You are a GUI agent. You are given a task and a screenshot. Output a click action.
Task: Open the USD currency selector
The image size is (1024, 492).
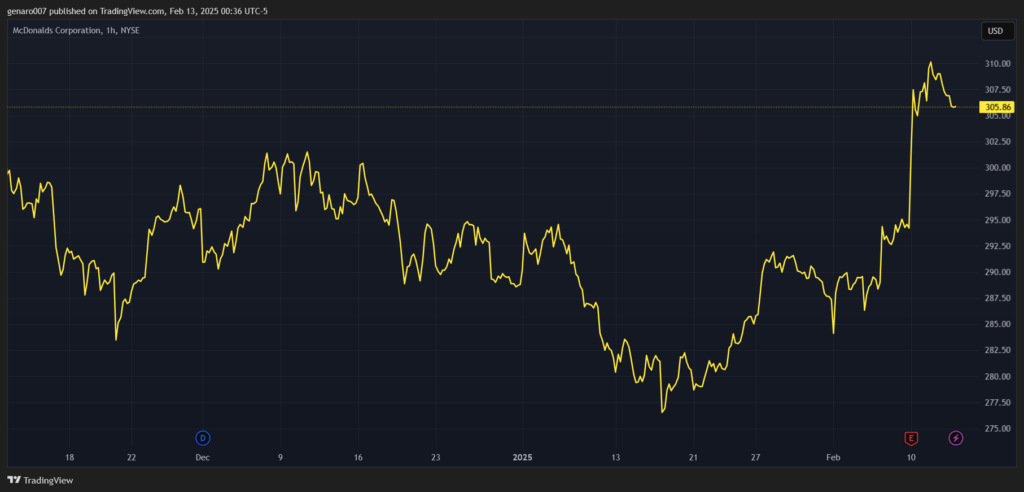[x=995, y=31]
